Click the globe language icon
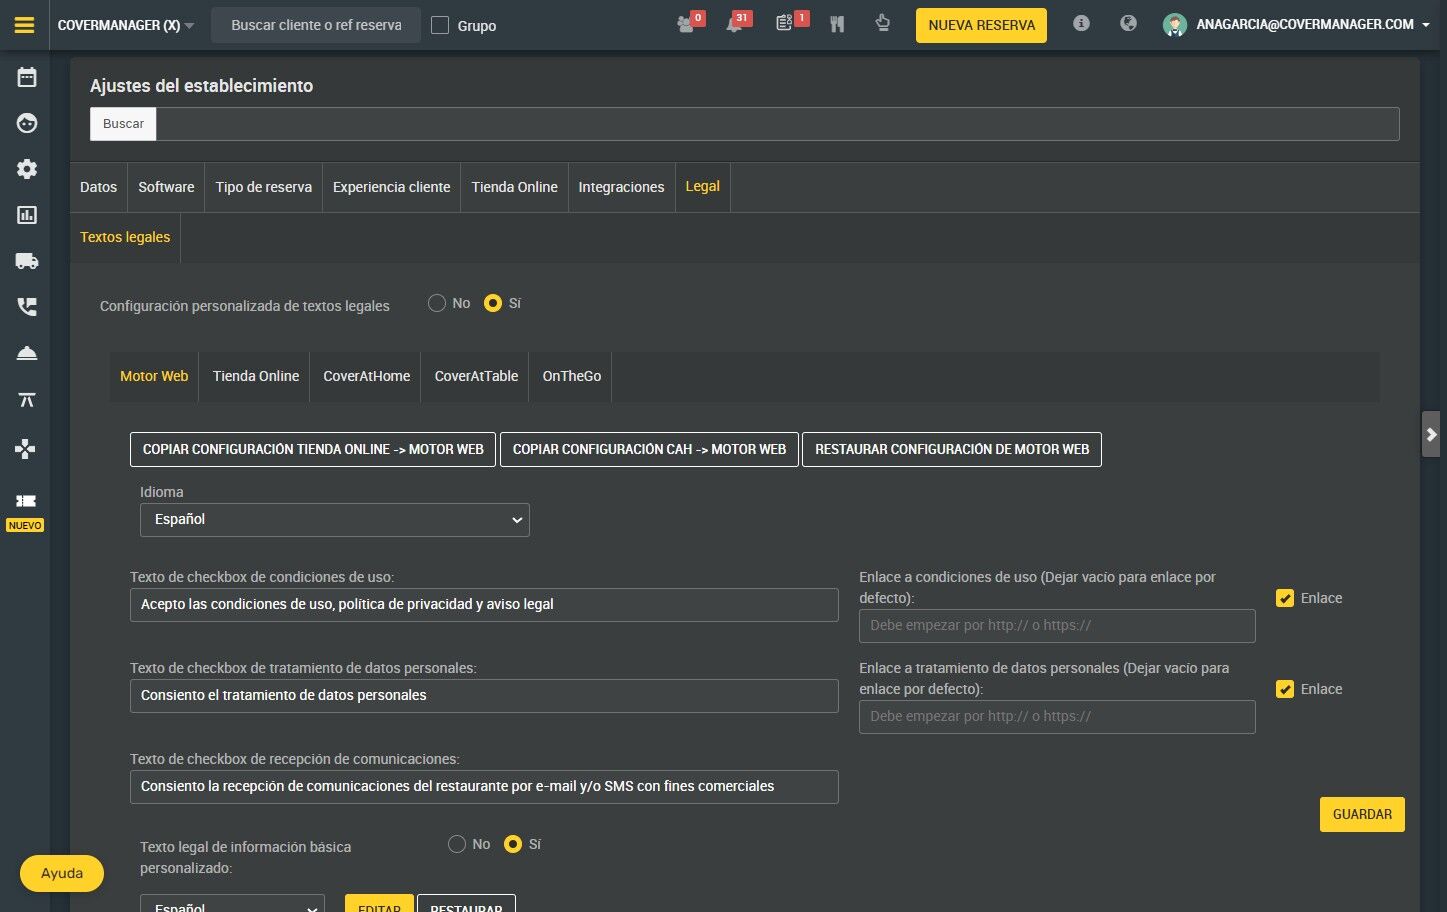 point(1128,23)
